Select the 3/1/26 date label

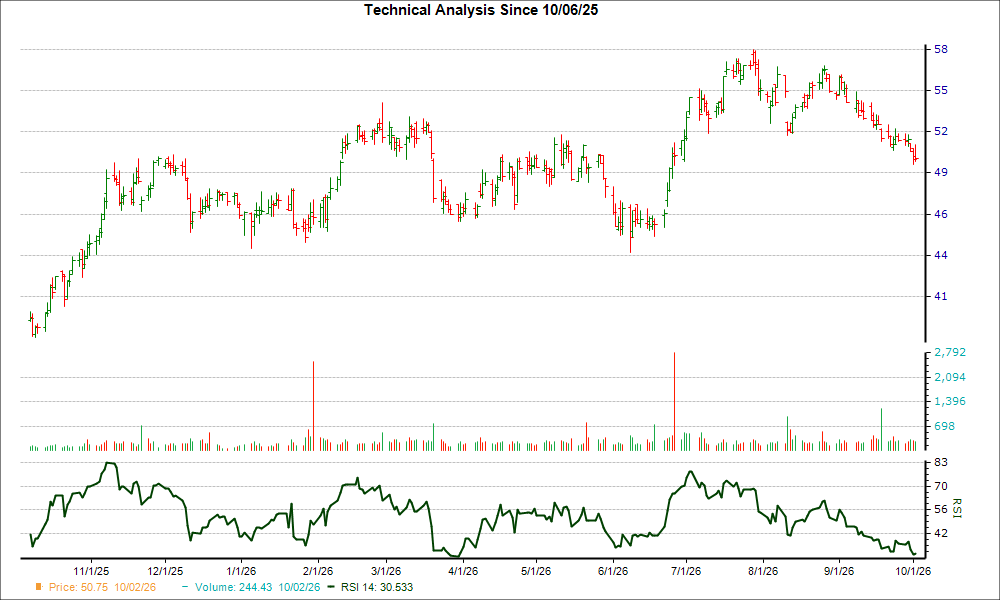click(386, 571)
